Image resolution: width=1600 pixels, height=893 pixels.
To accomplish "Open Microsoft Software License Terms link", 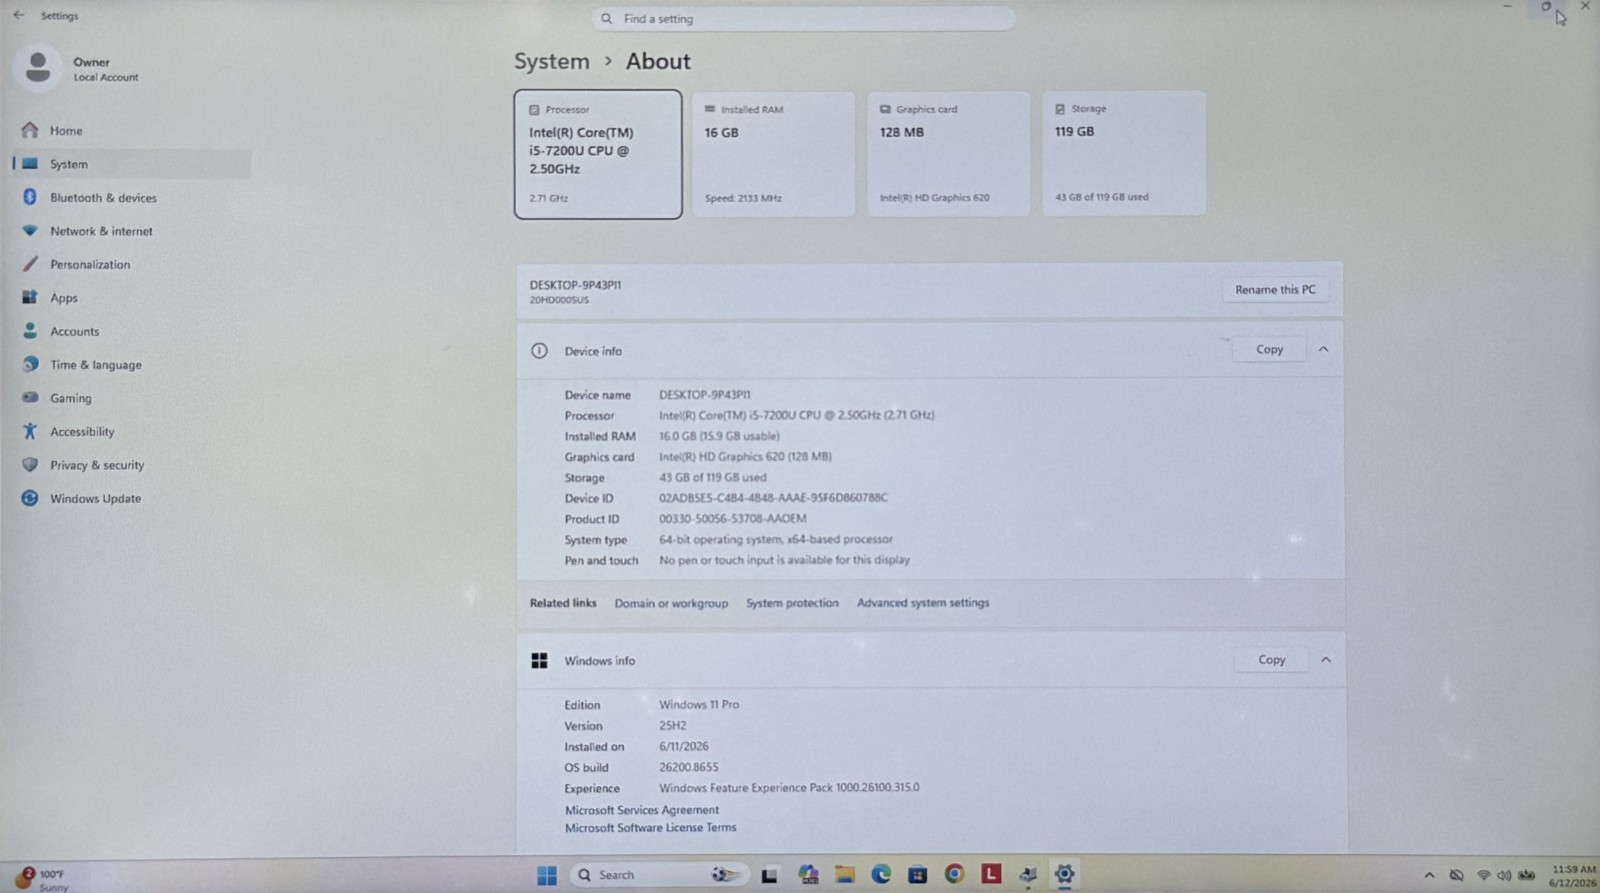I will pyautogui.click(x=650, y=828).
